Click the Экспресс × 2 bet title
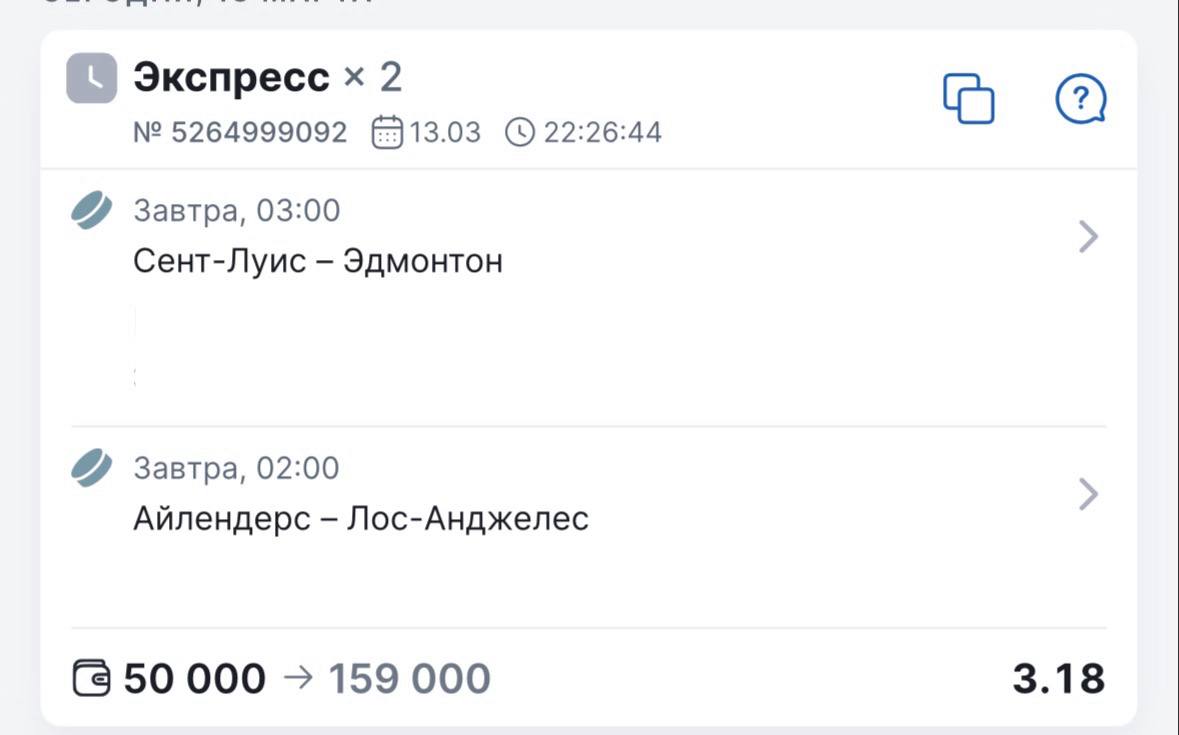 coord(268,77)
